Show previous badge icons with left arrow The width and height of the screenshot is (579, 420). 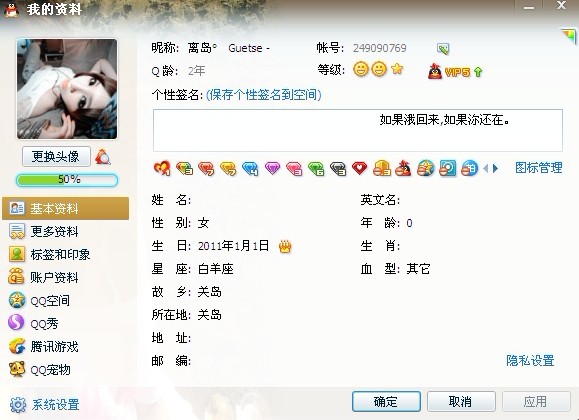click(485, 169)
